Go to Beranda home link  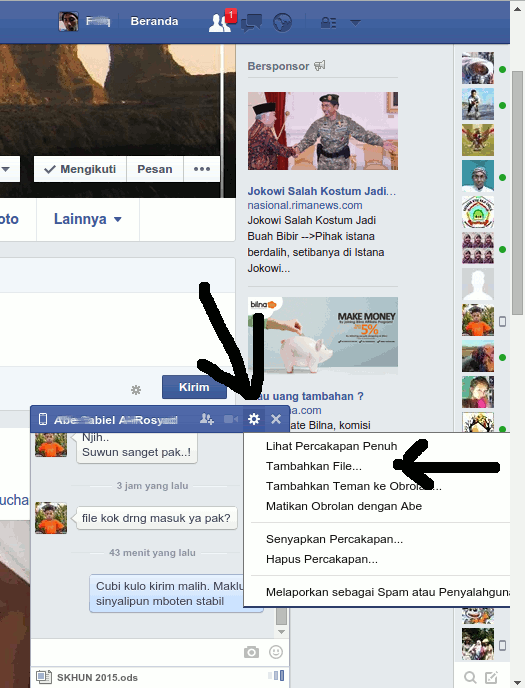[154, 22]
